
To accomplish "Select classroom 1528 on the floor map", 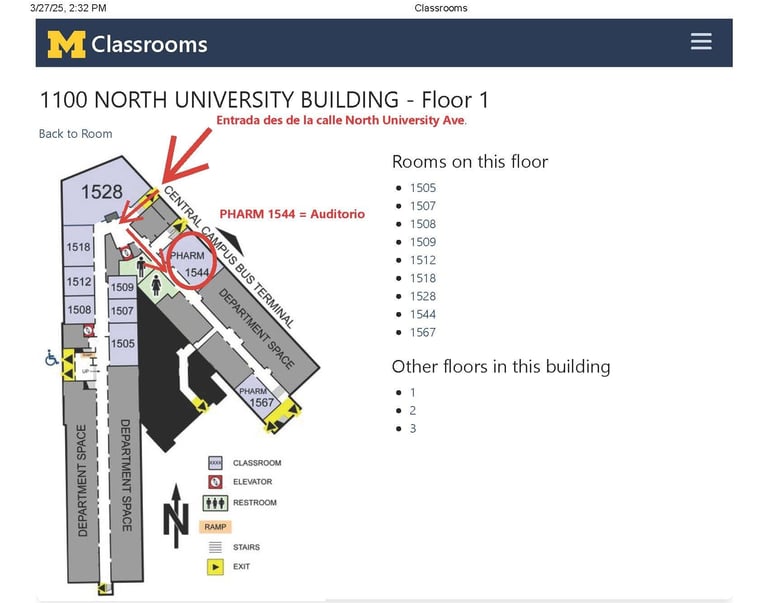I will [102, 192].
